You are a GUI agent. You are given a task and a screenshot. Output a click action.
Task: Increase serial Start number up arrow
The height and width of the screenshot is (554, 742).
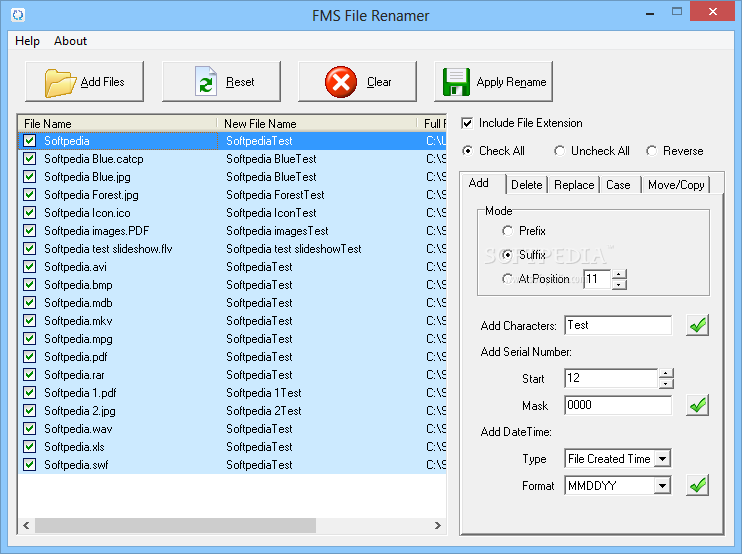pyautogui.click(x=666, y=373)
